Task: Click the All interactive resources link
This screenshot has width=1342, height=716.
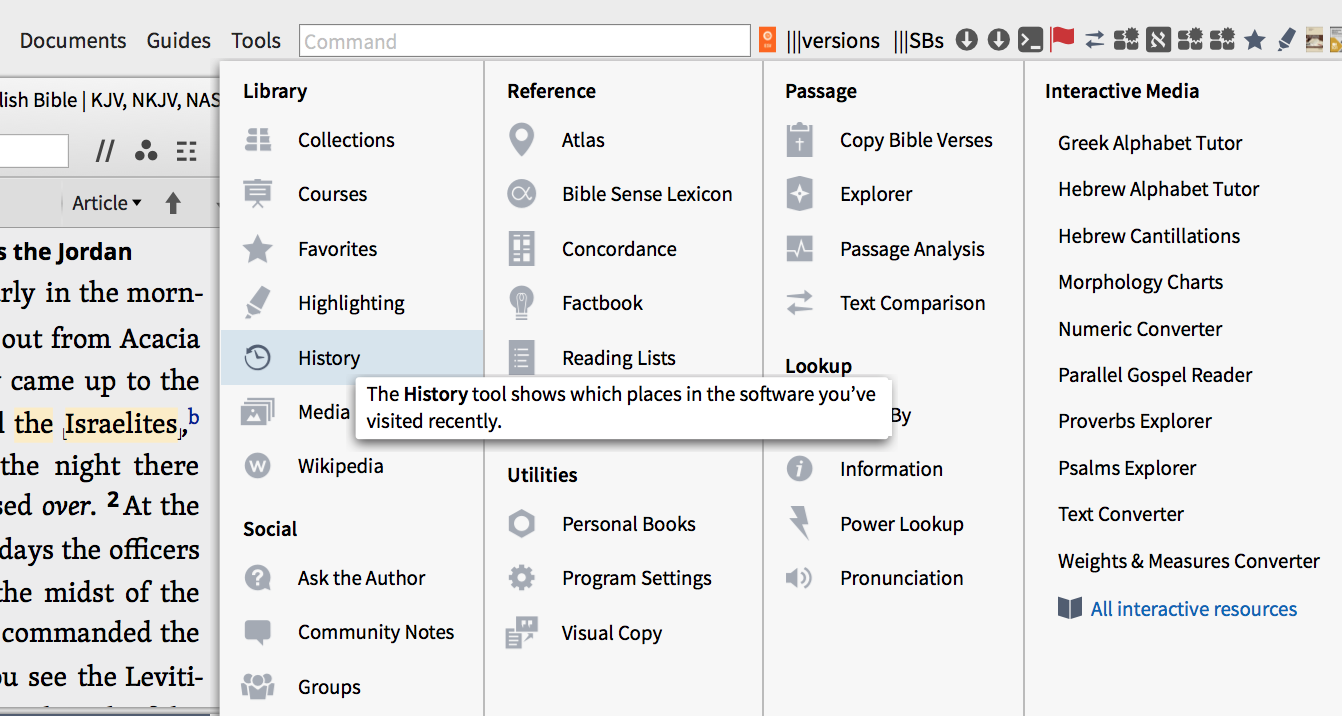Action: 1193,609
